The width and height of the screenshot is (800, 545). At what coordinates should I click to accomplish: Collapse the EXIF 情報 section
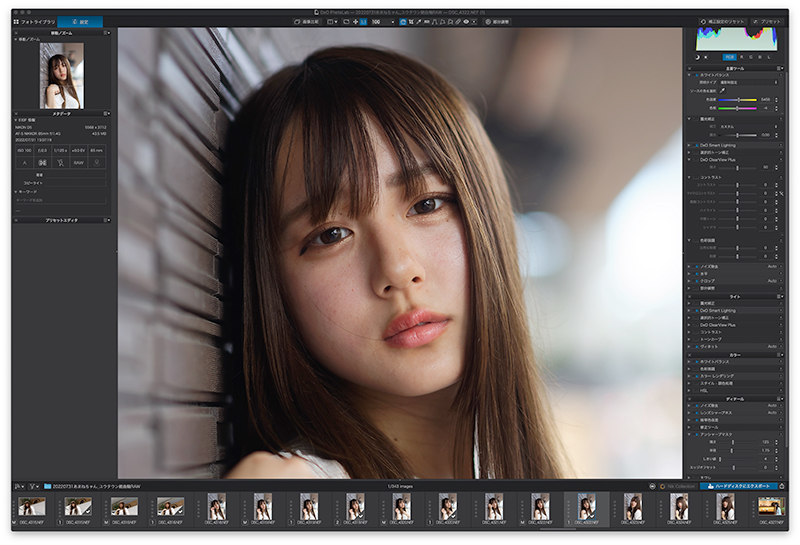click(17, 119)
